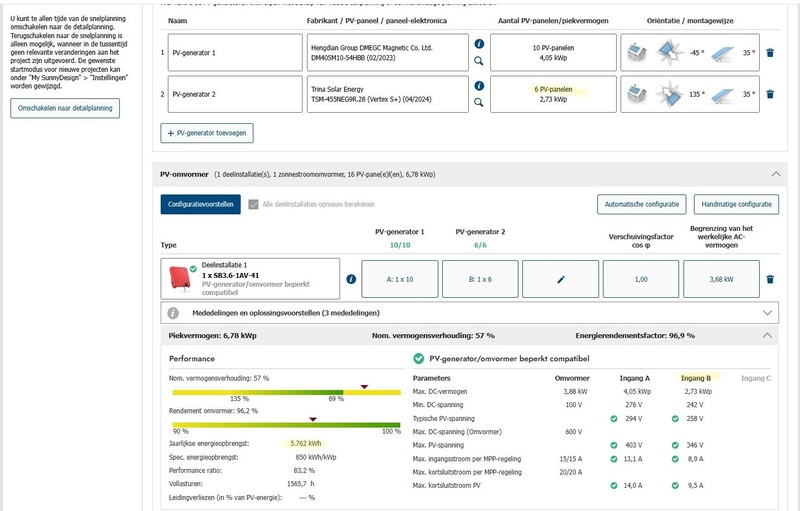Viewport: 800px width, 511px height.
Task: Click Omschakelen naar detailplanning button
Action: click(65, 108)
